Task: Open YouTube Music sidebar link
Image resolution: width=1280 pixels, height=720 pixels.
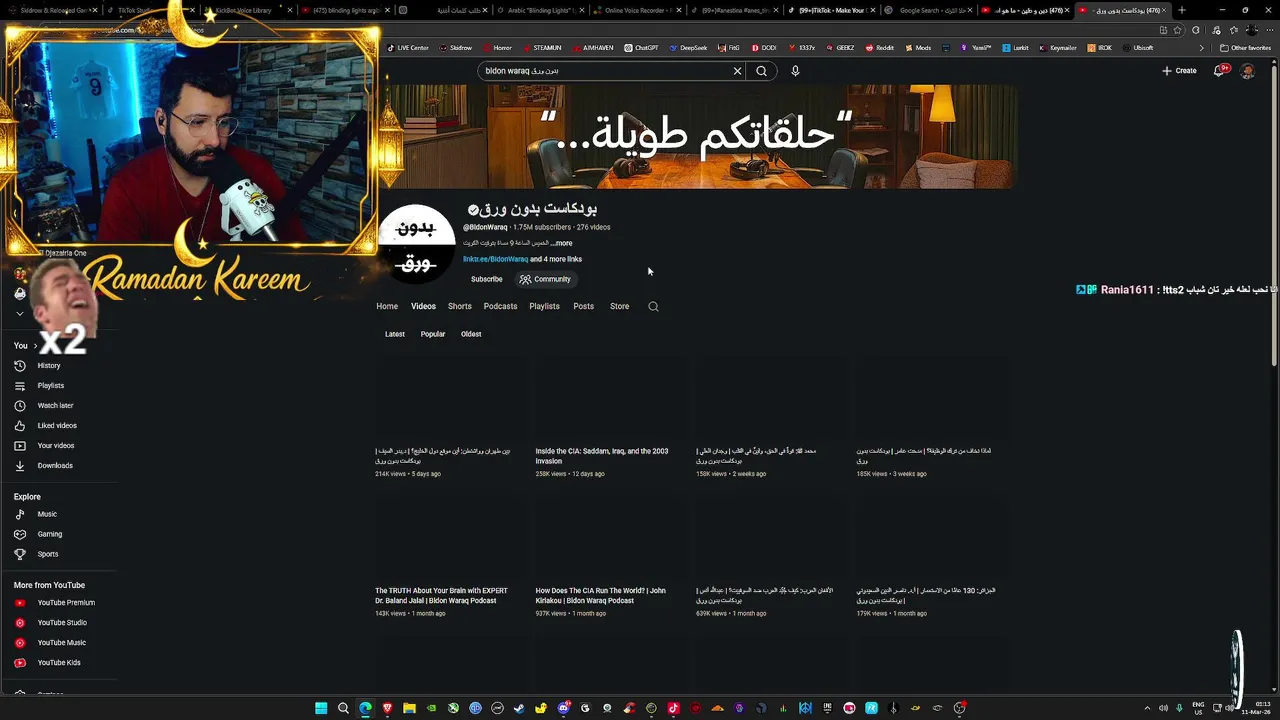Action: point(60,643)
